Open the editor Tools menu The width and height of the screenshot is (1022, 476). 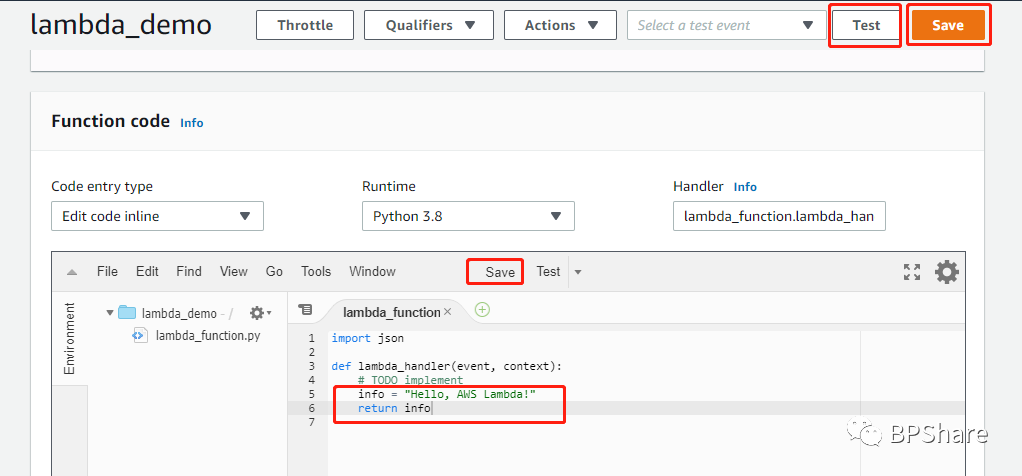tap(316, 271)
